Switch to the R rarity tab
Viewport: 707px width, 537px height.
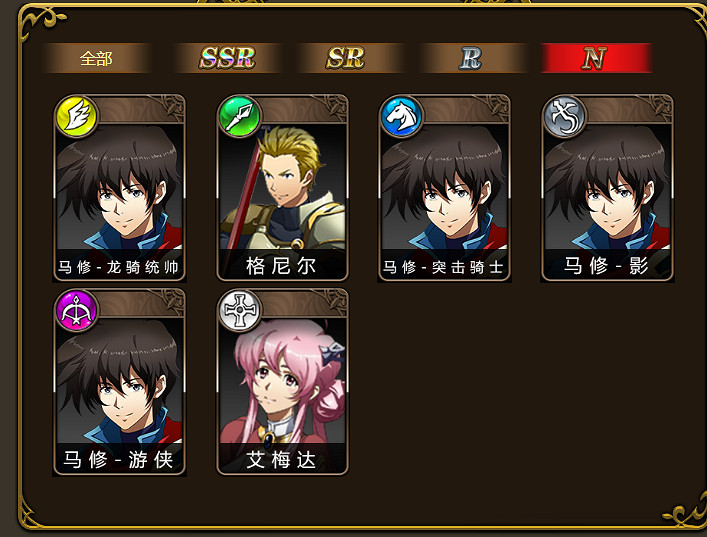tap(471, 58)
